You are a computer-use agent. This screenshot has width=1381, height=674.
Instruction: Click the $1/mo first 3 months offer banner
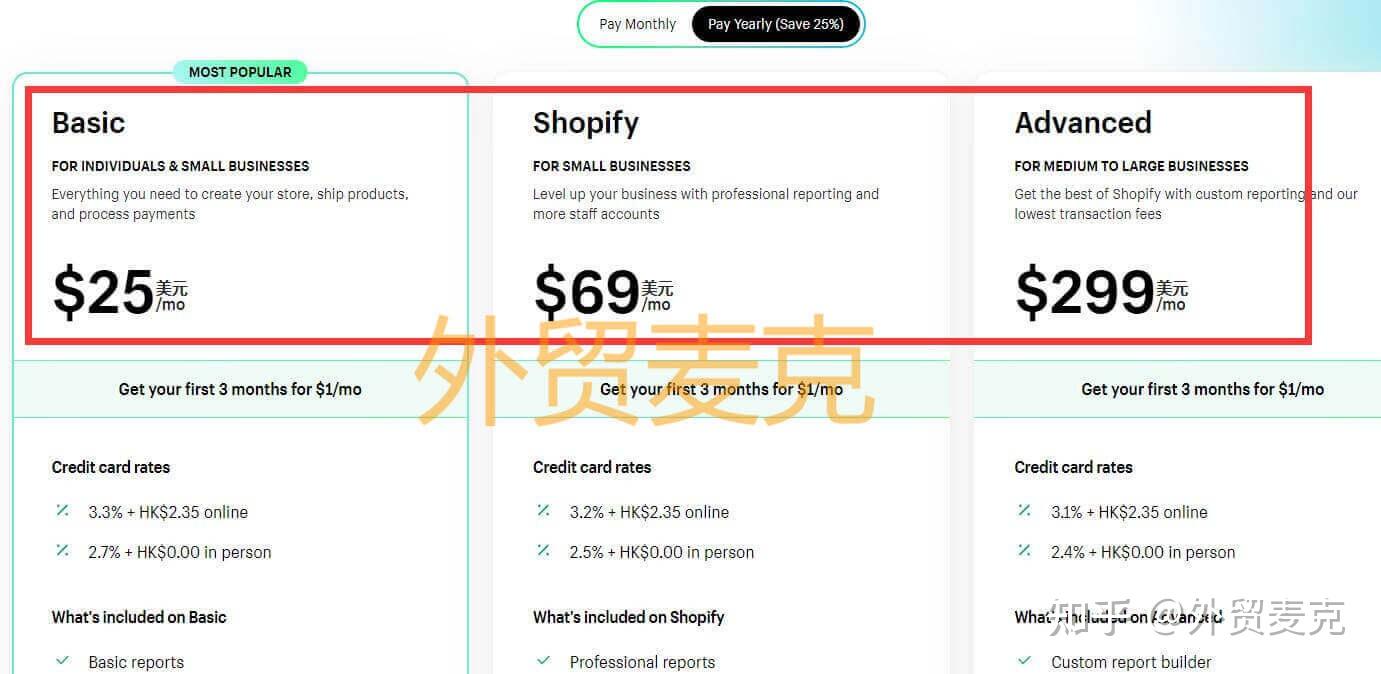tap(240, 389)
